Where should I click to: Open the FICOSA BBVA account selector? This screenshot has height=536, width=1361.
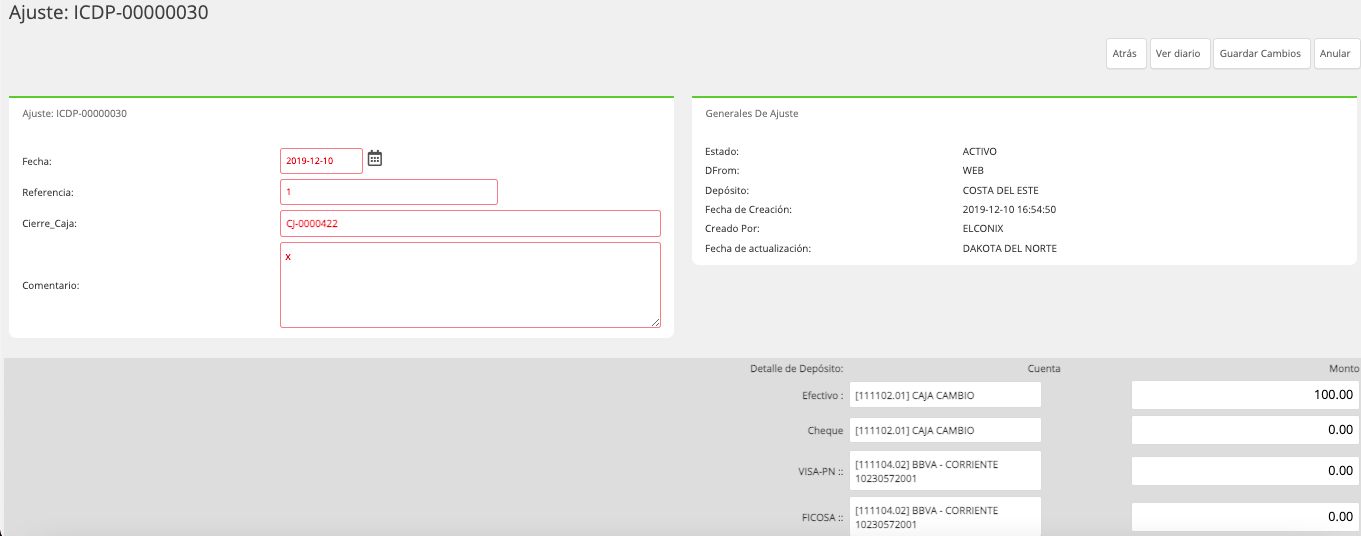(945, 517)
